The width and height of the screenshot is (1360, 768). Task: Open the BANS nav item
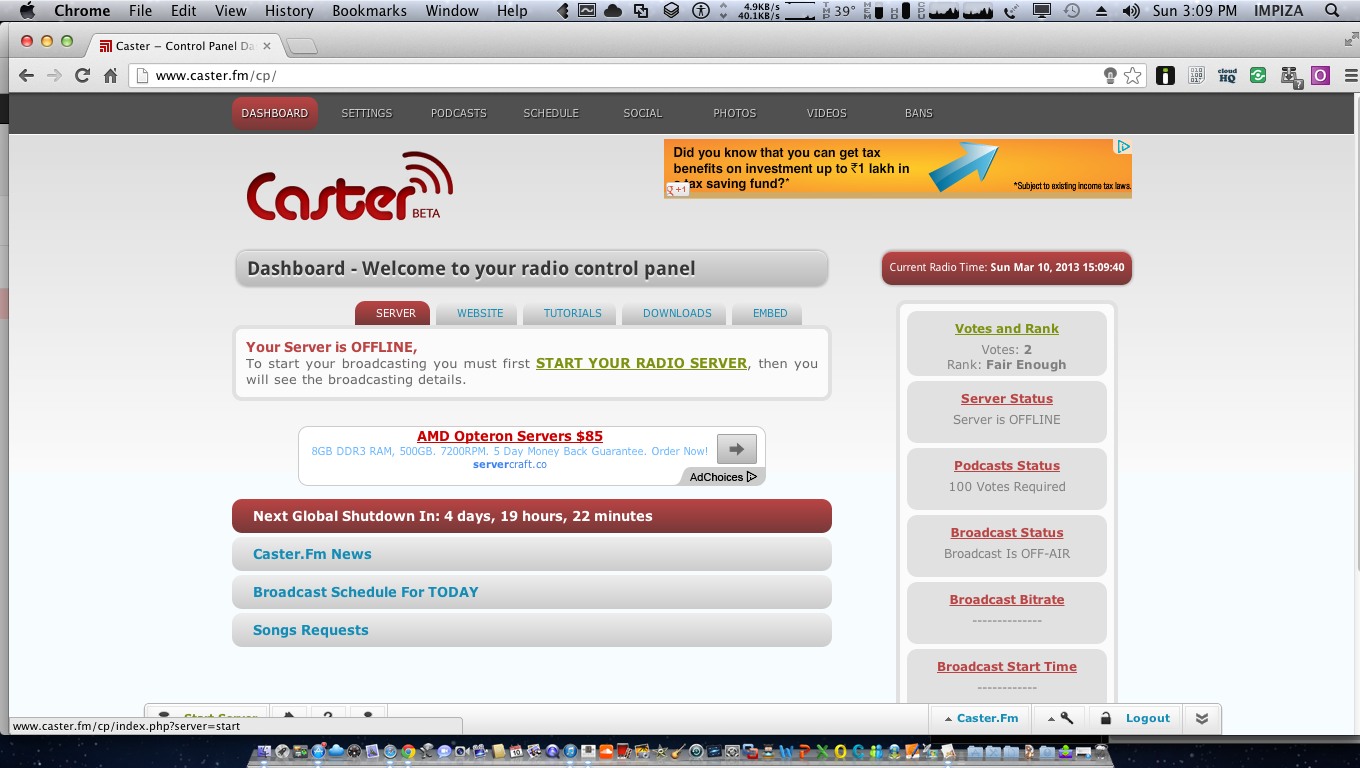[919, 113]
